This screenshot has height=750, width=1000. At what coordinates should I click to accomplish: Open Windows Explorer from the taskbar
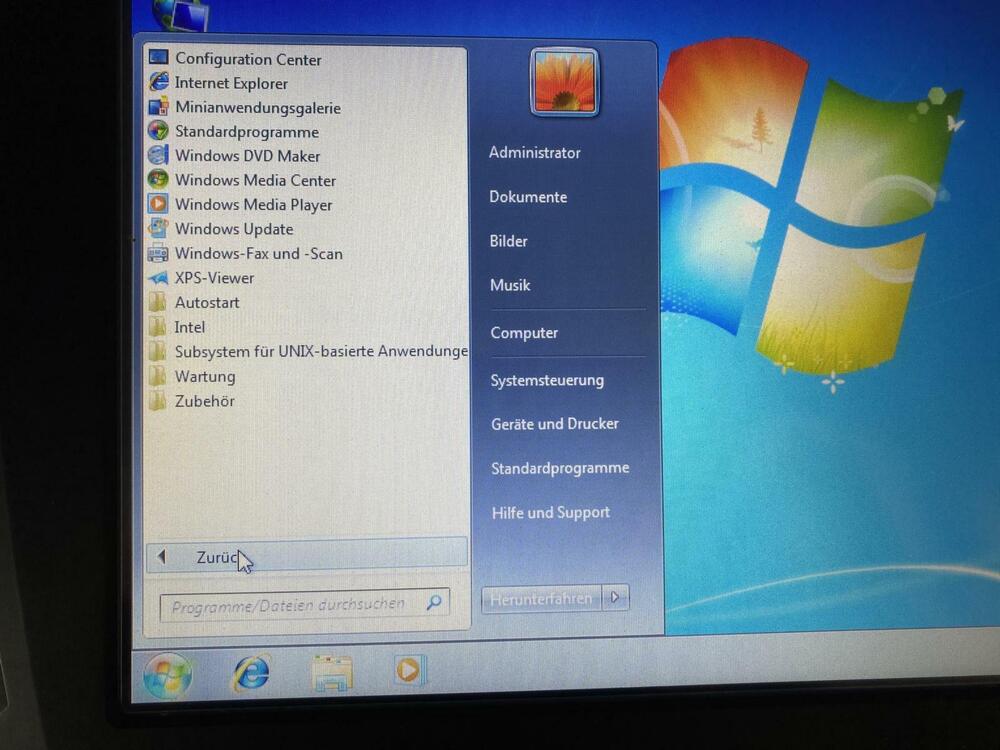(332, 673)
